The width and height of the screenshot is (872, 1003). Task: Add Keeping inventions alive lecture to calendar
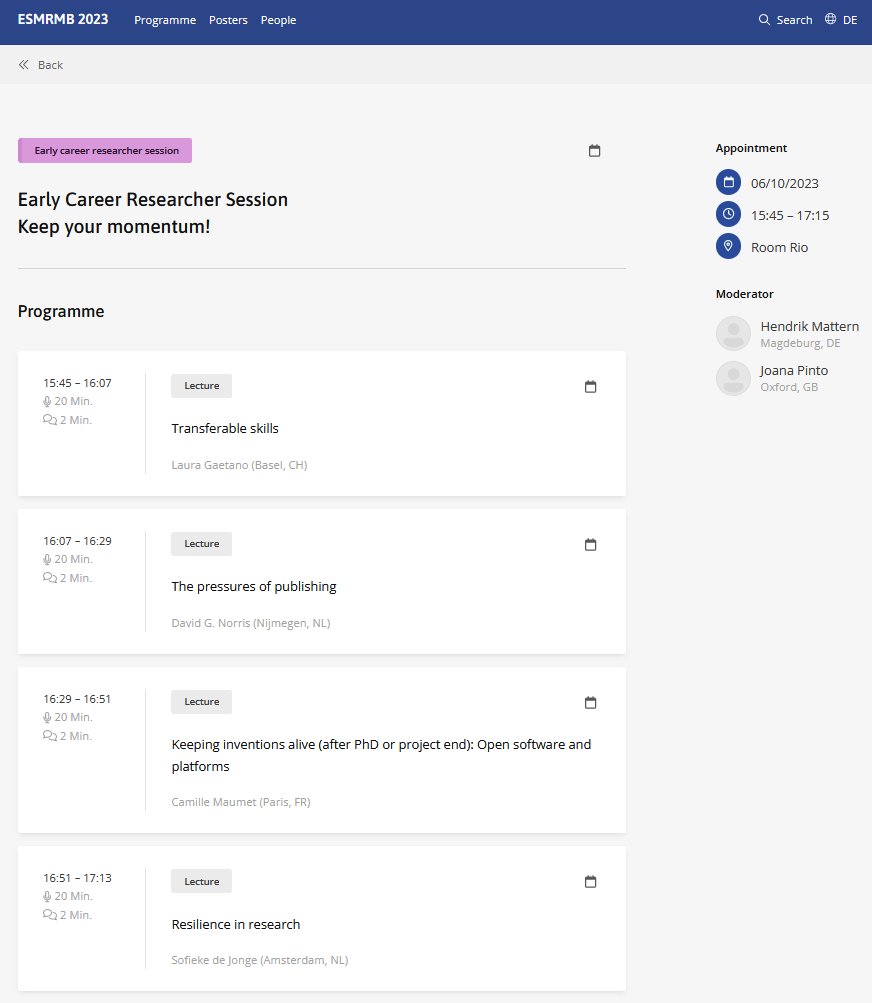591,702
